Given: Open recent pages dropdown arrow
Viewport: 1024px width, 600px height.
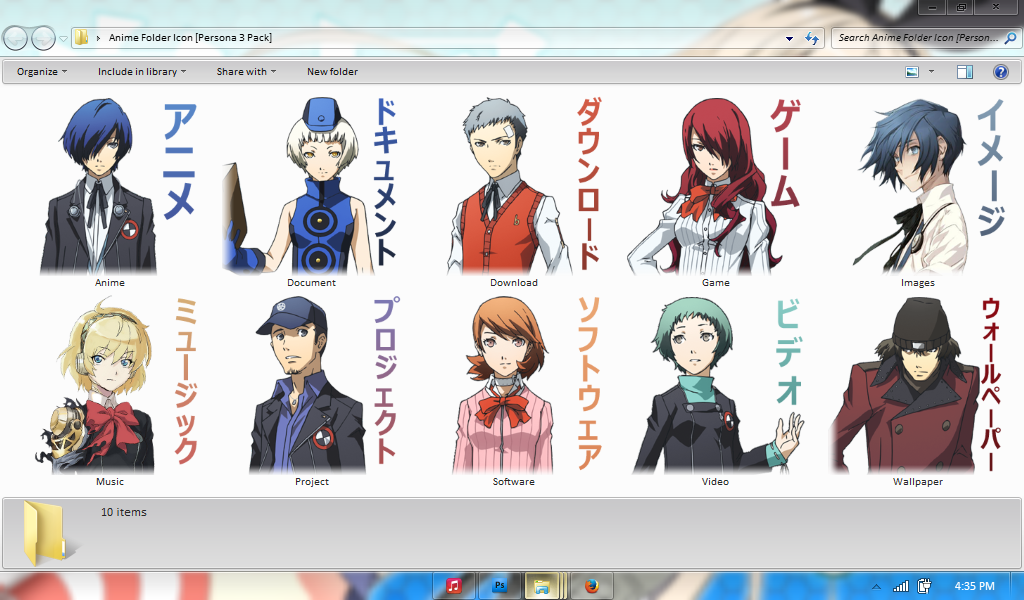Looking at the screenshot, I should point(63,39).
